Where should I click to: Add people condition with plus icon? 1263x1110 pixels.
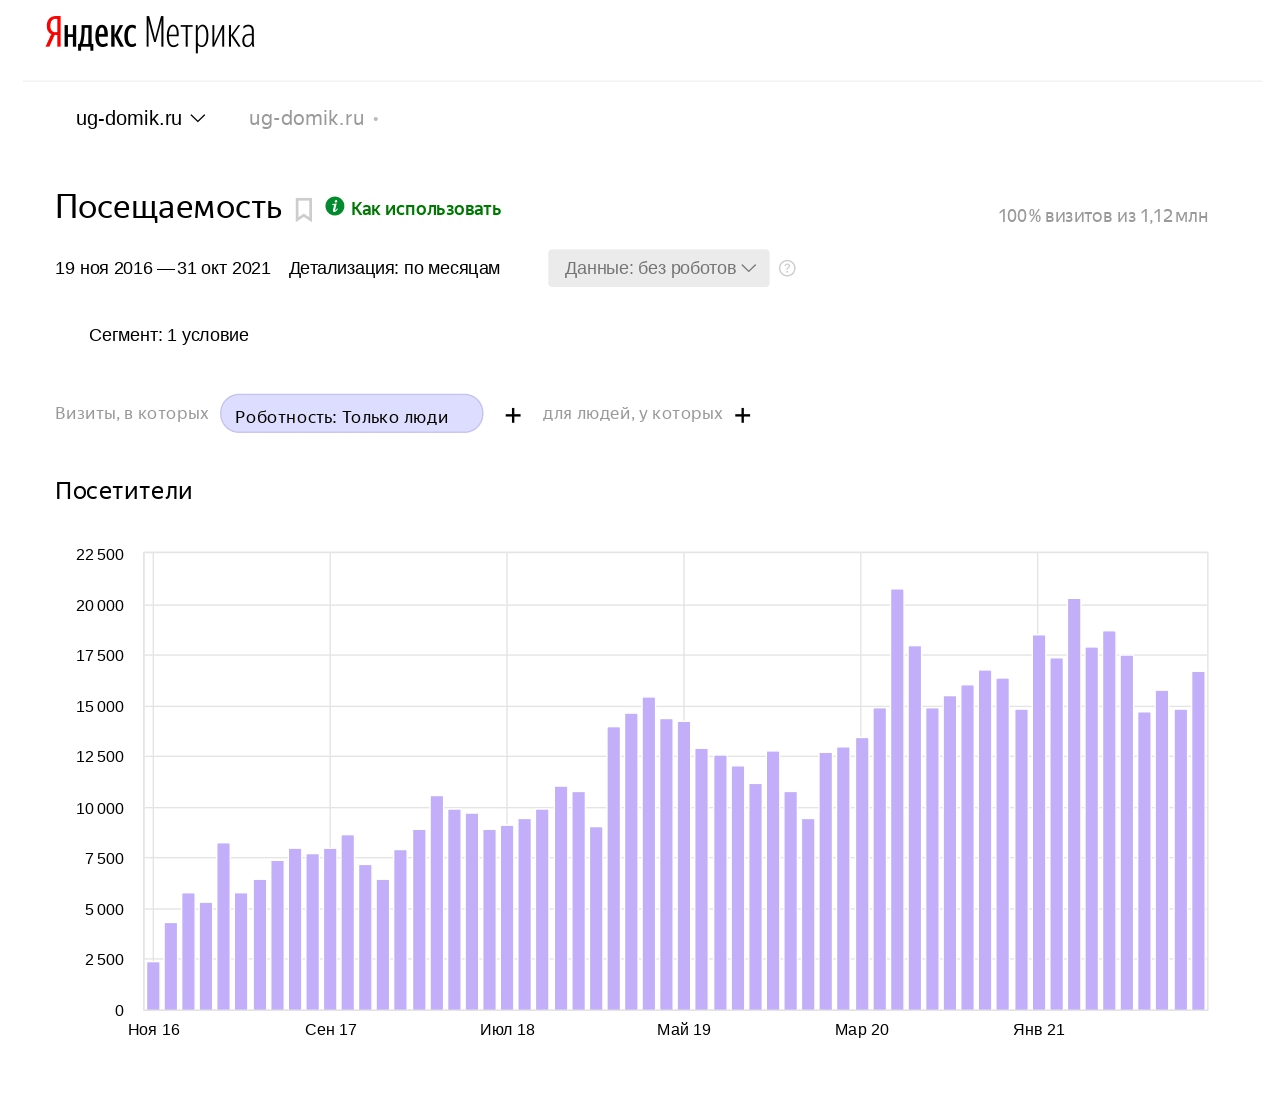point(743,415)
